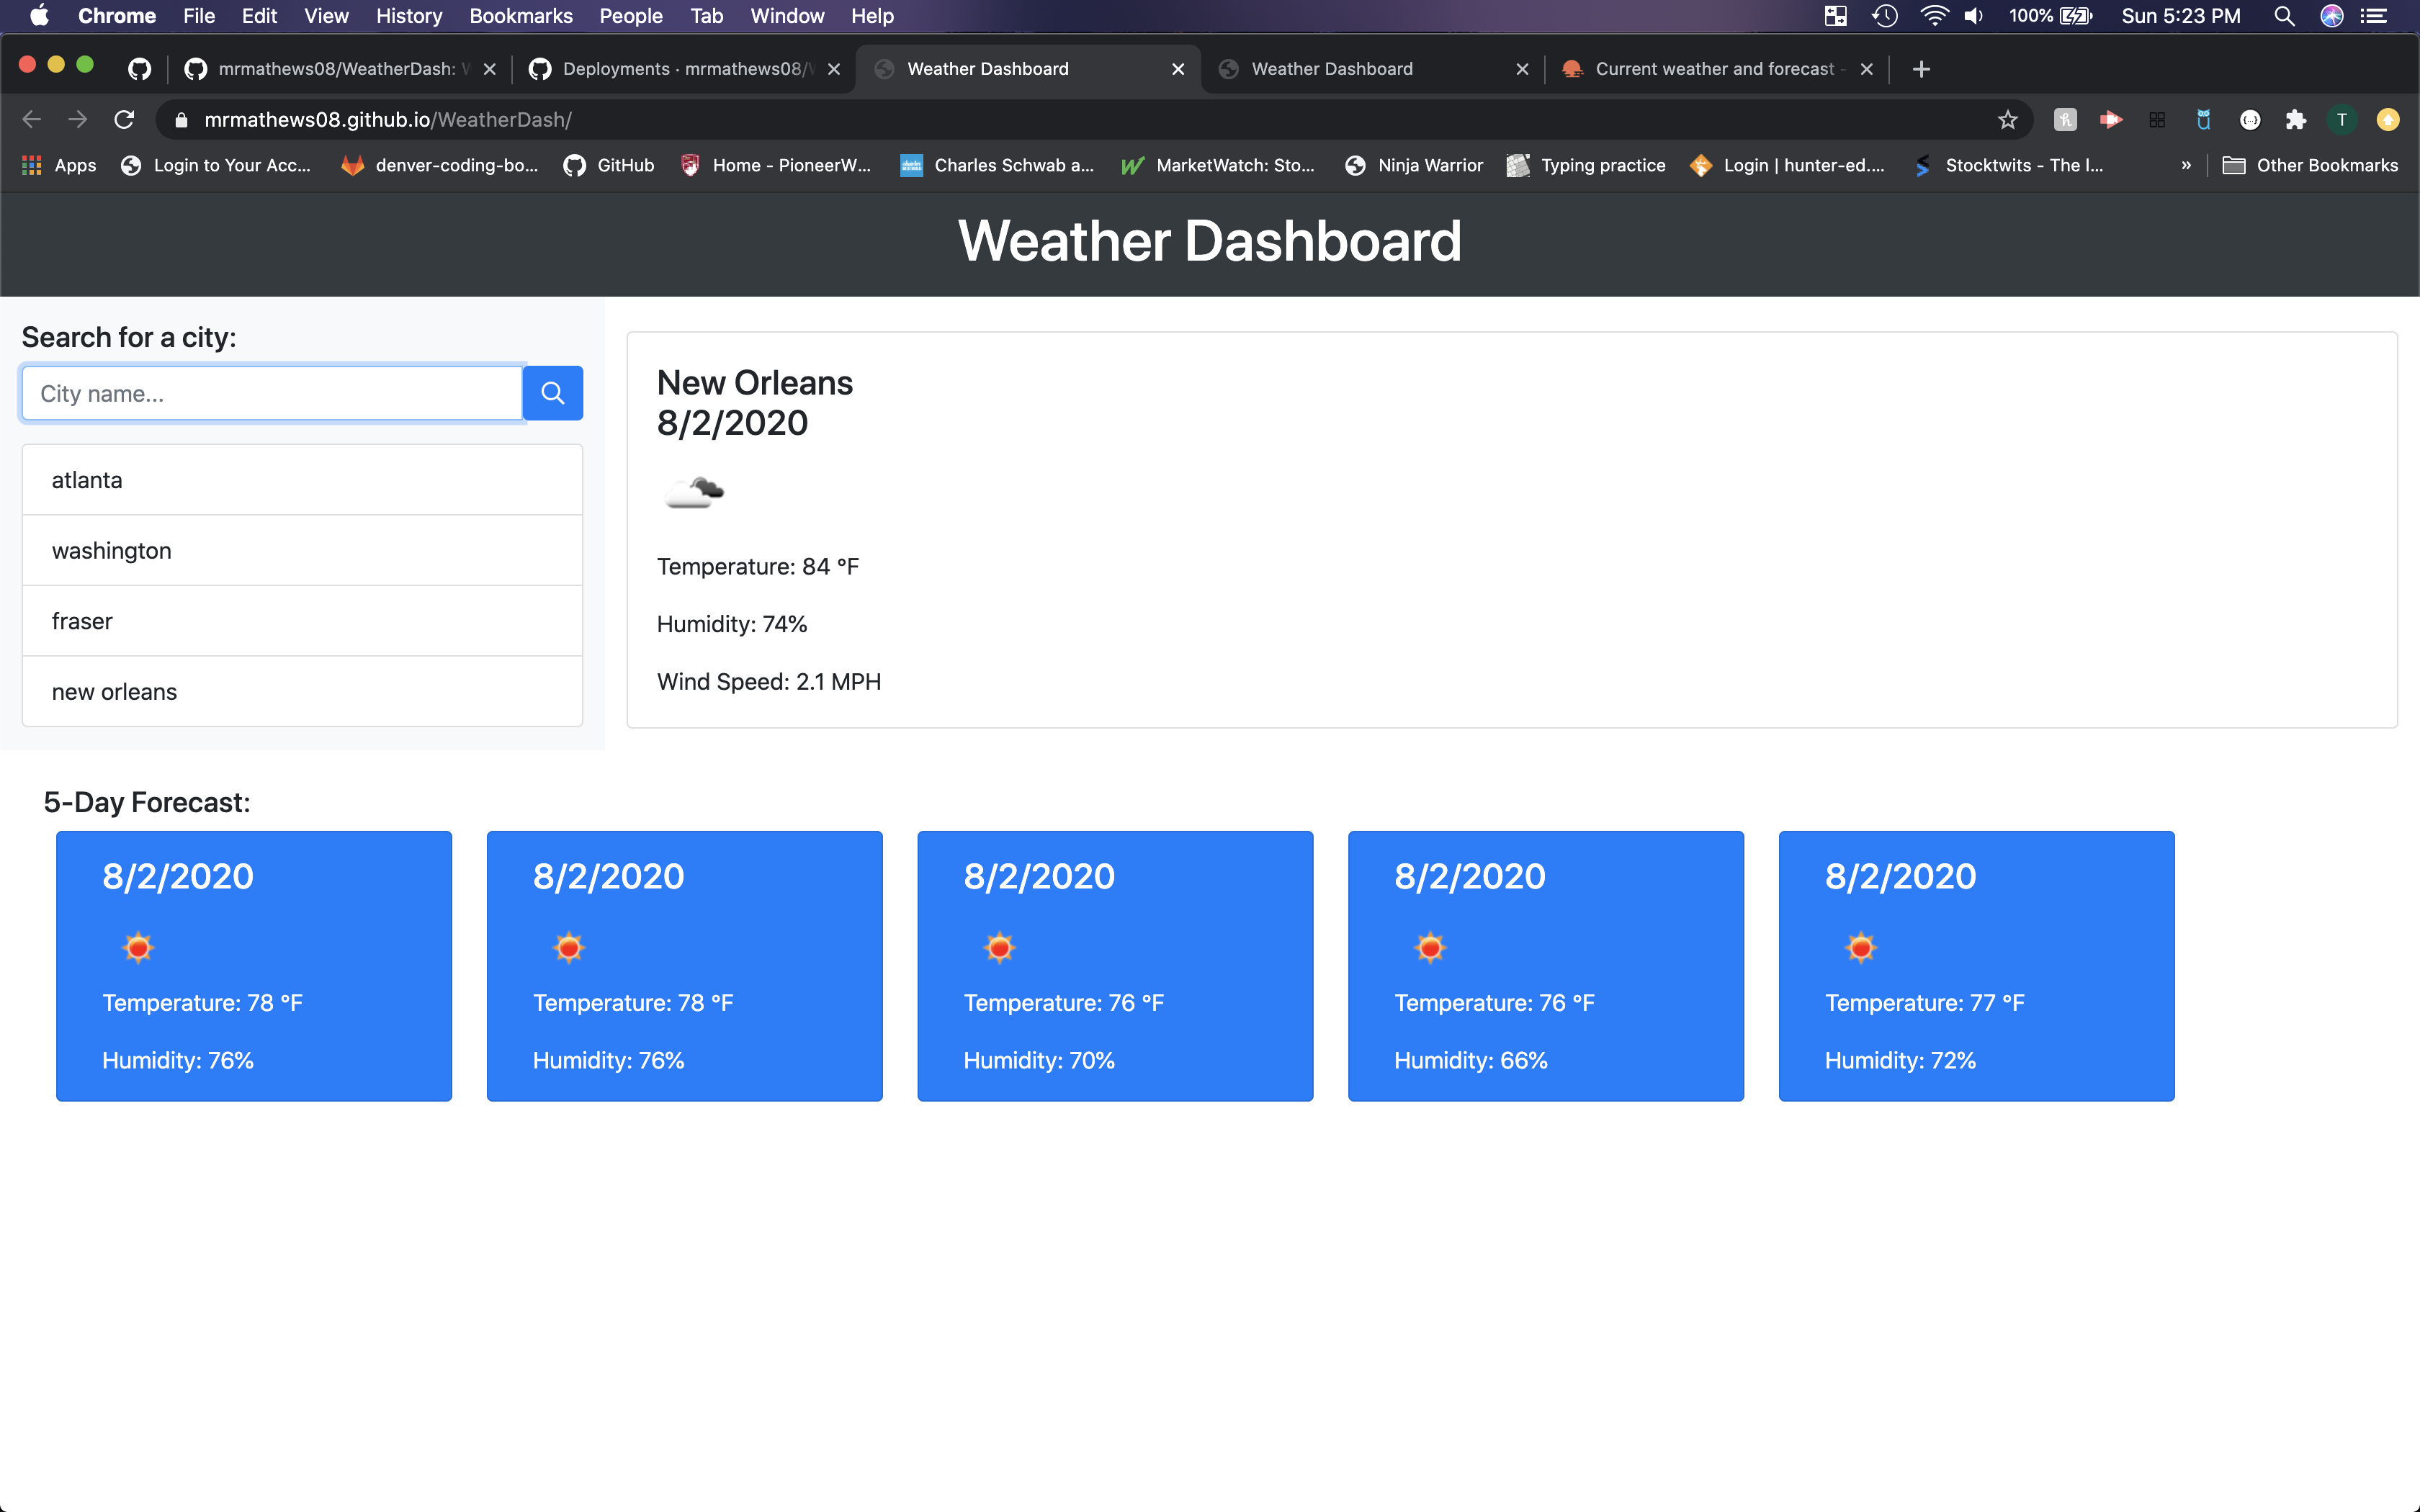Open the Honey extension

point(2064,119)
